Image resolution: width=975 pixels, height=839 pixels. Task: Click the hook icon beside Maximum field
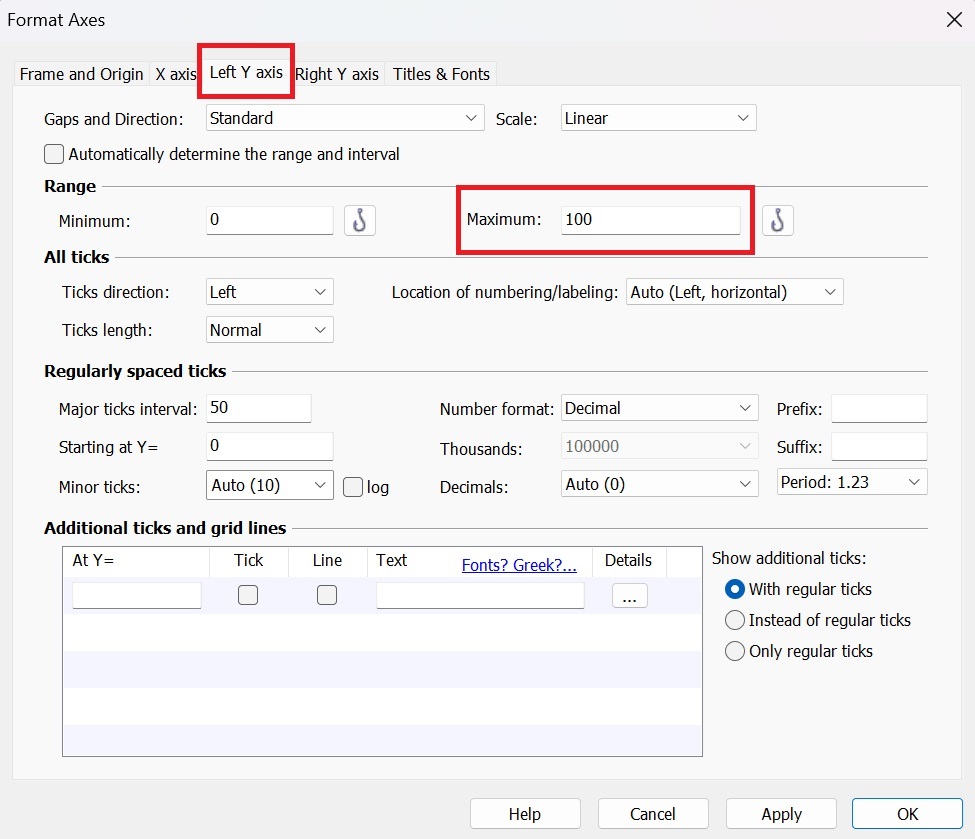point(777,220)
